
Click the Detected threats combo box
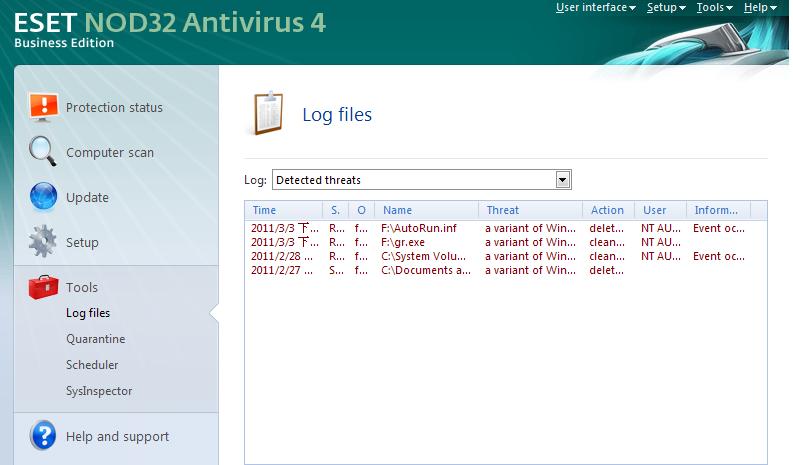pos(422,180)
